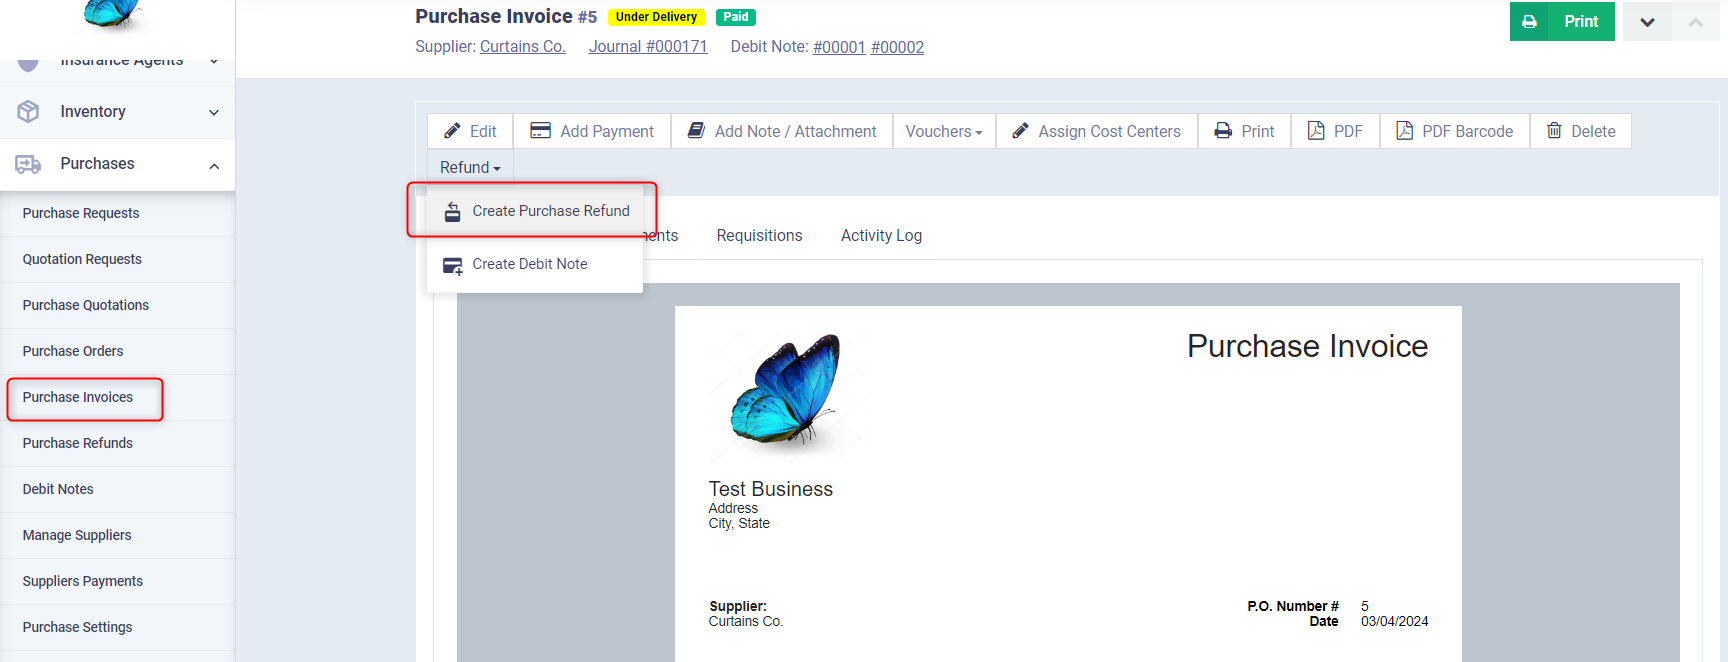Open Journal #000171 link

[x=647, y=47]
